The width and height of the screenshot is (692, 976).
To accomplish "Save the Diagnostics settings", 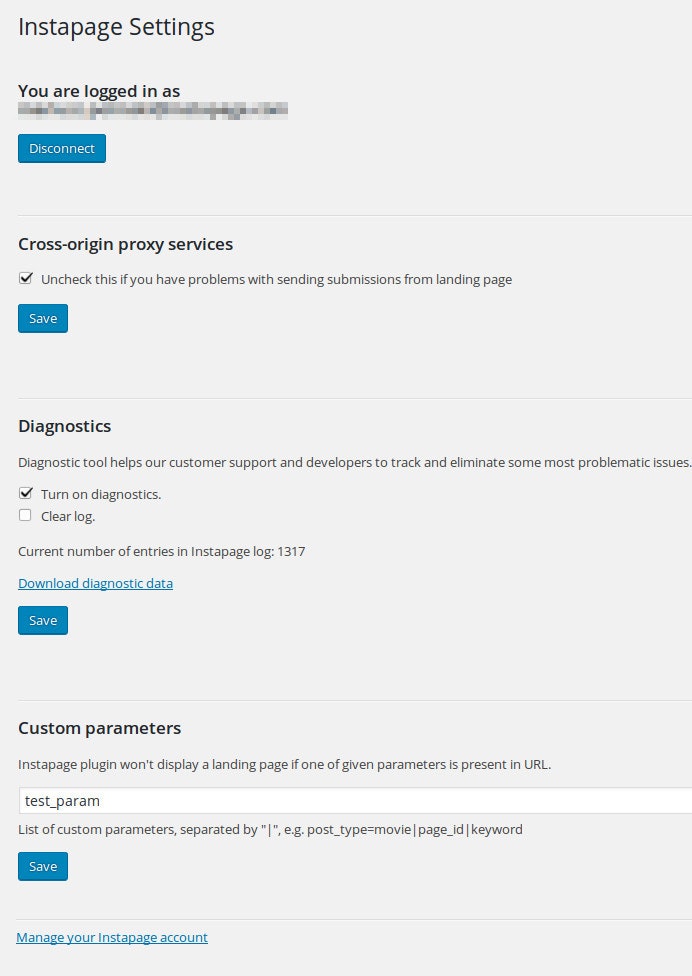I will (x=42, y=620).
